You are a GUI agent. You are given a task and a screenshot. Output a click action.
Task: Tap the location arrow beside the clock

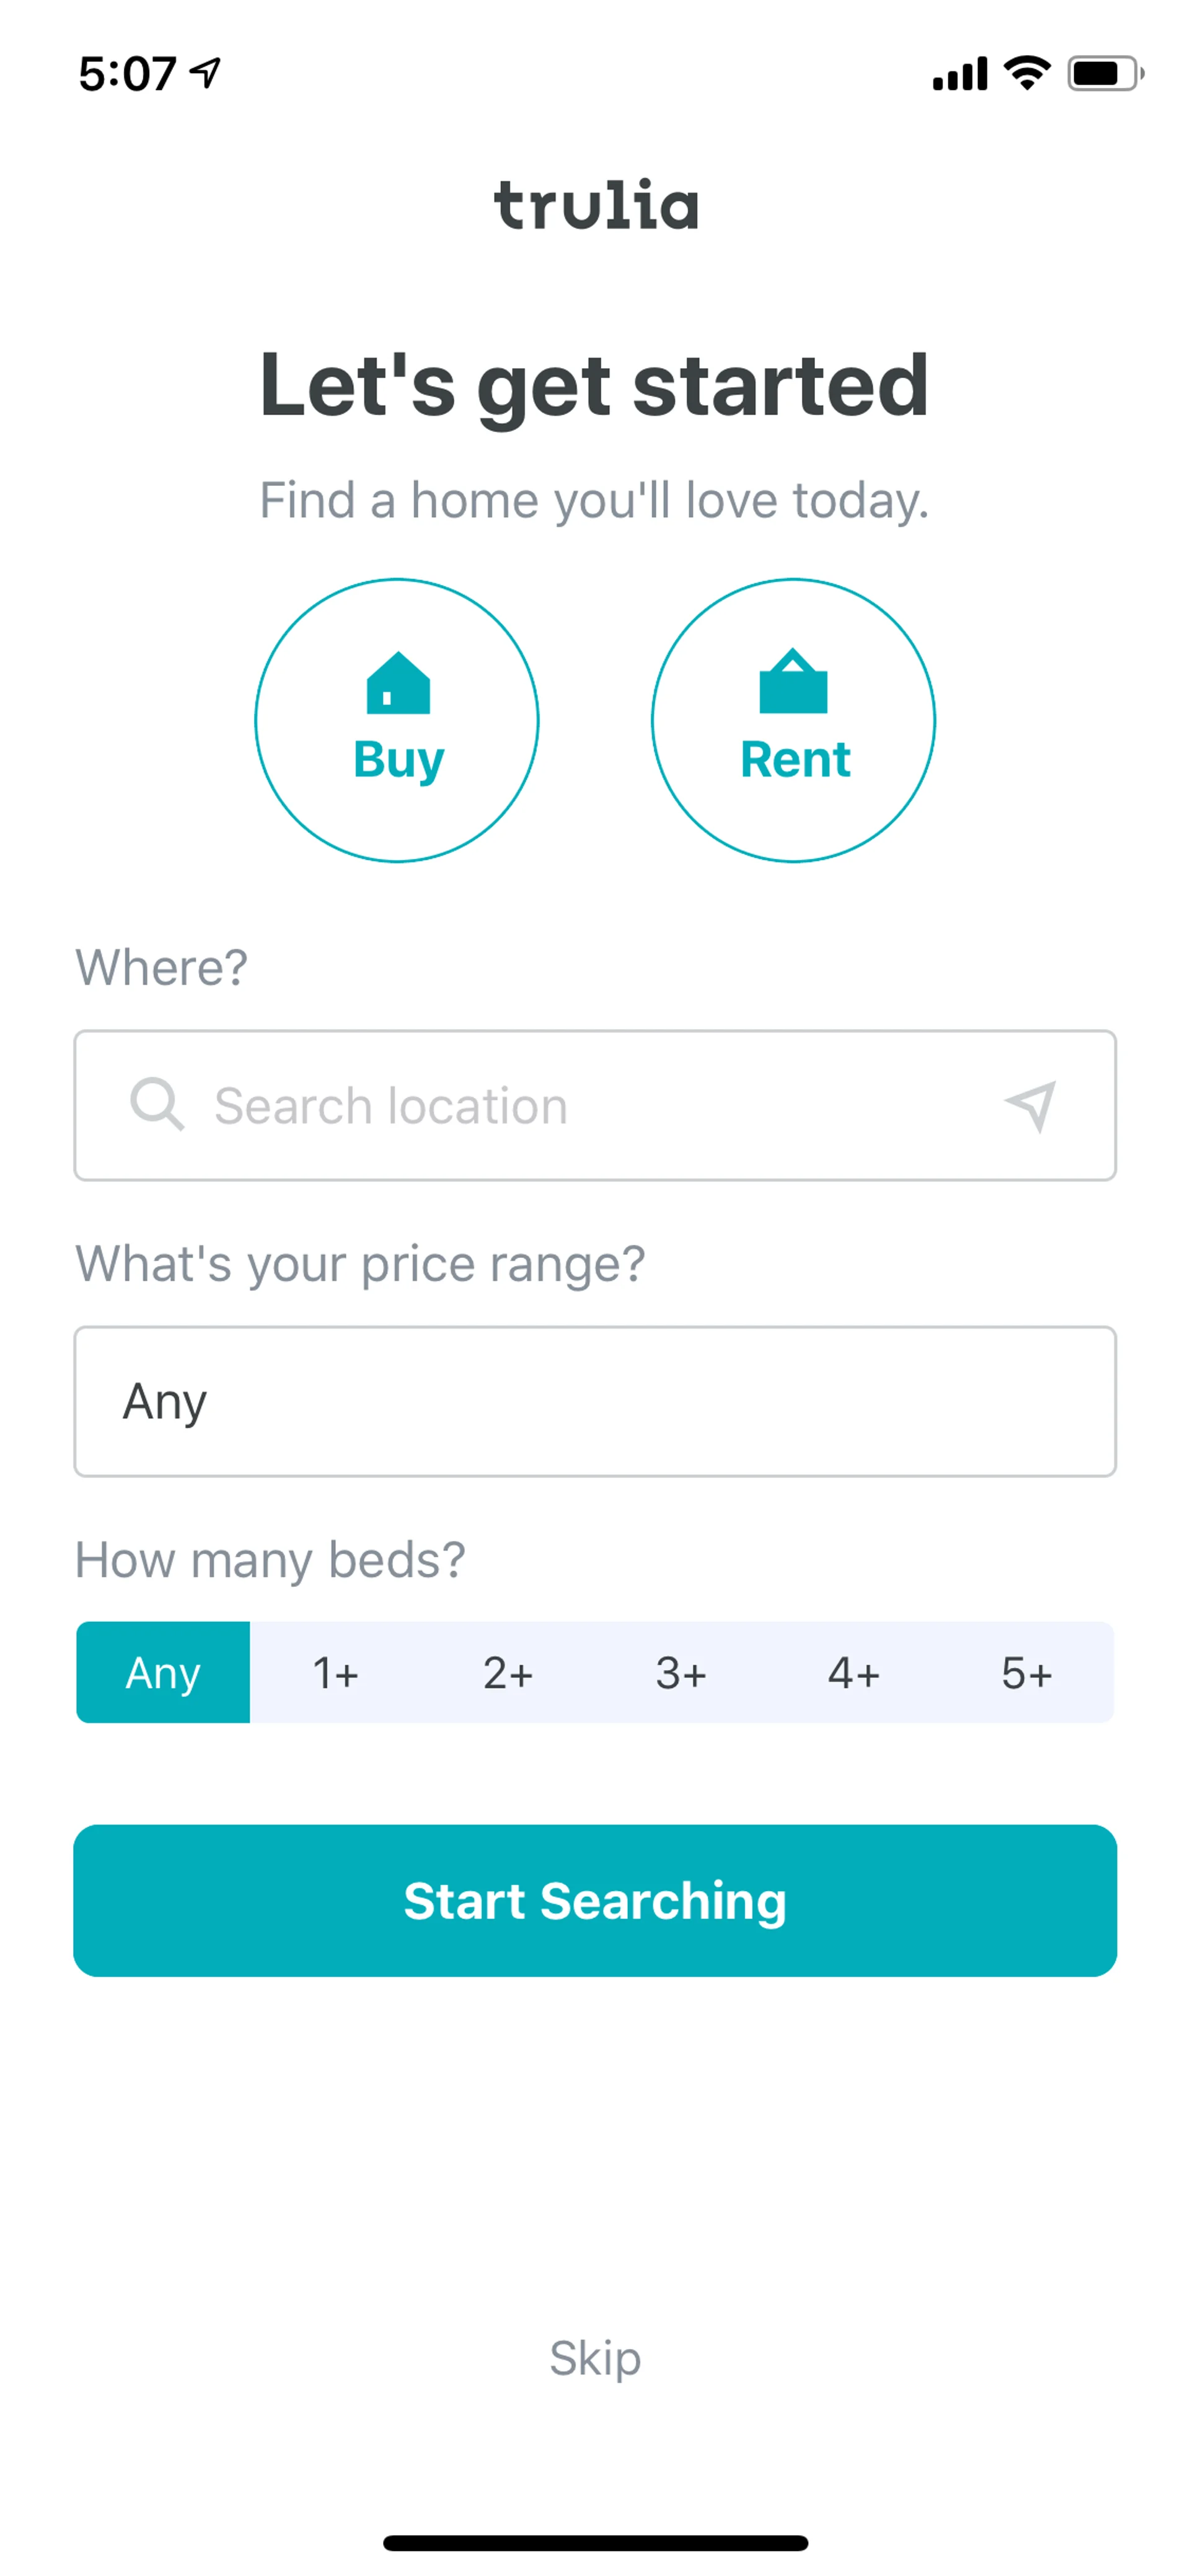click(x=206, y=72)
